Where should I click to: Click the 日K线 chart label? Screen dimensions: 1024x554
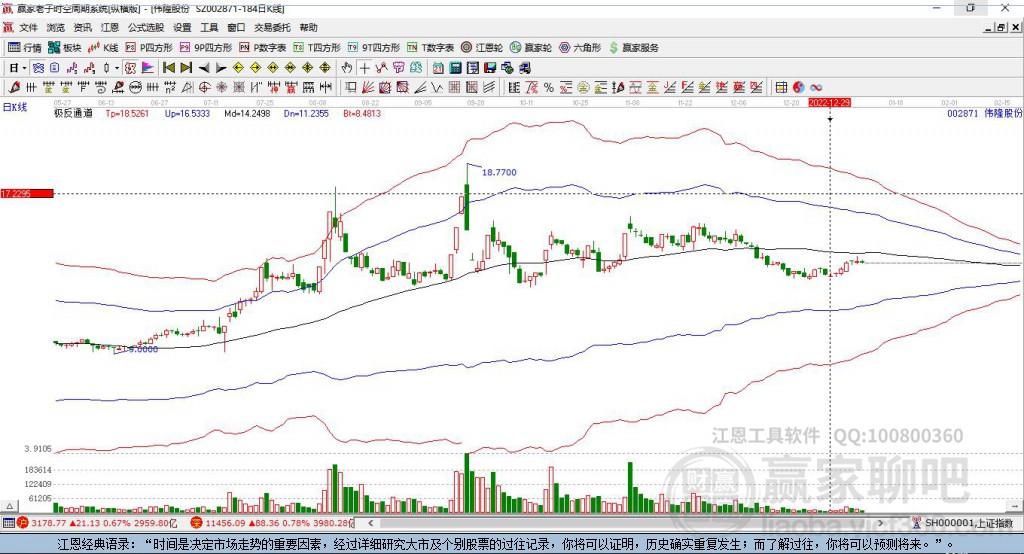(15, 107)
